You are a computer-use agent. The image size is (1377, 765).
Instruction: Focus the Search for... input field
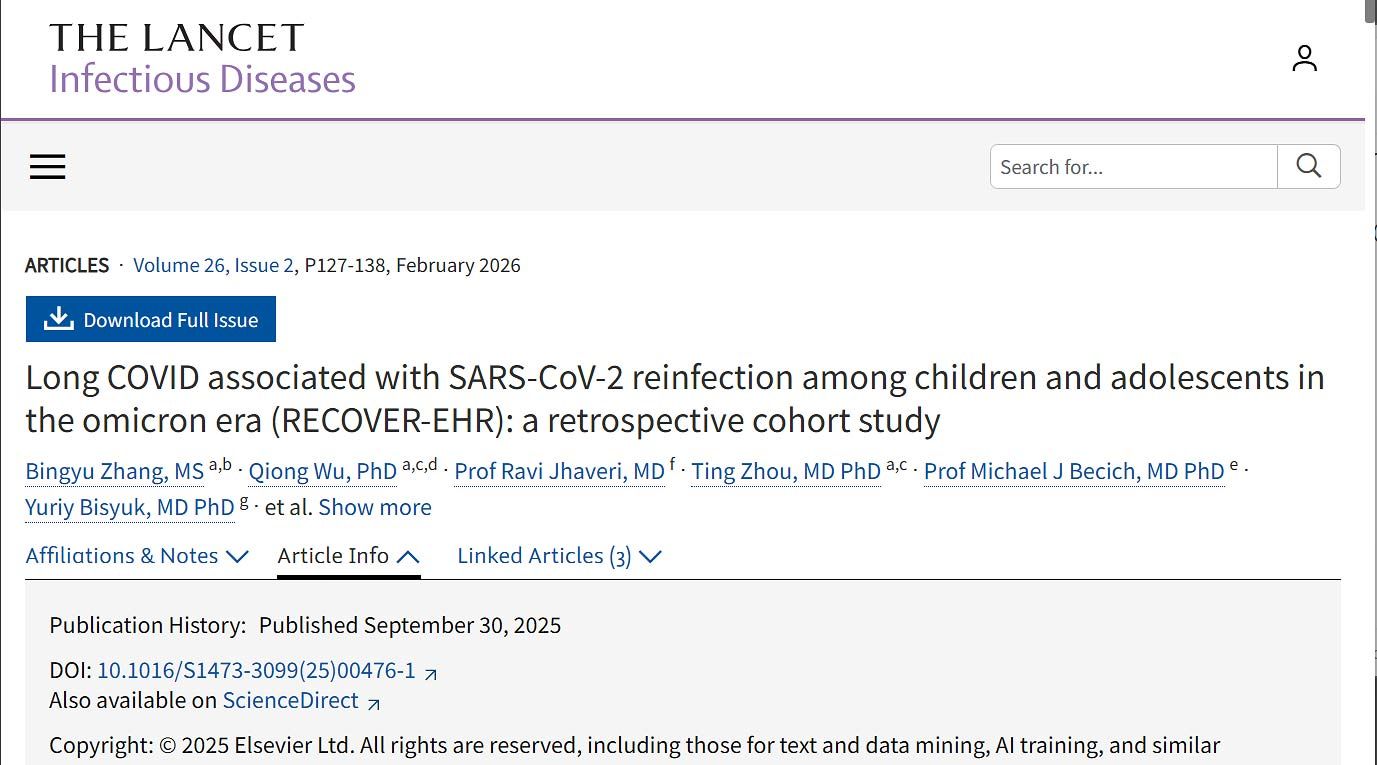point(1134,167)
